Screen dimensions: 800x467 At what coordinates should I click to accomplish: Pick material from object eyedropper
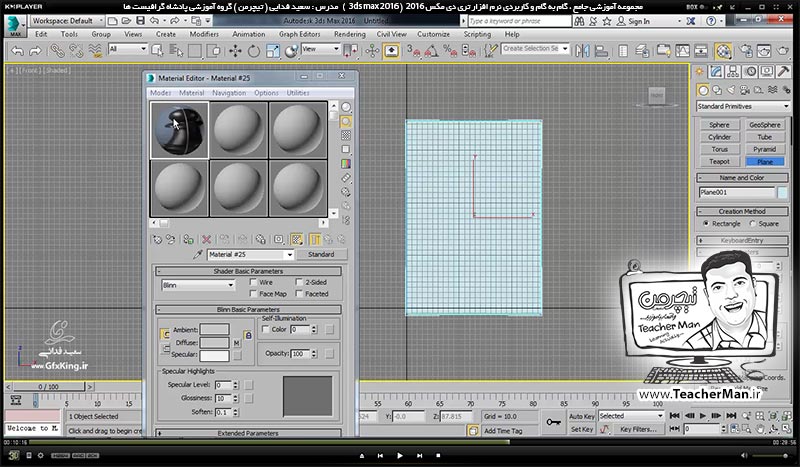tap(198, 254)
